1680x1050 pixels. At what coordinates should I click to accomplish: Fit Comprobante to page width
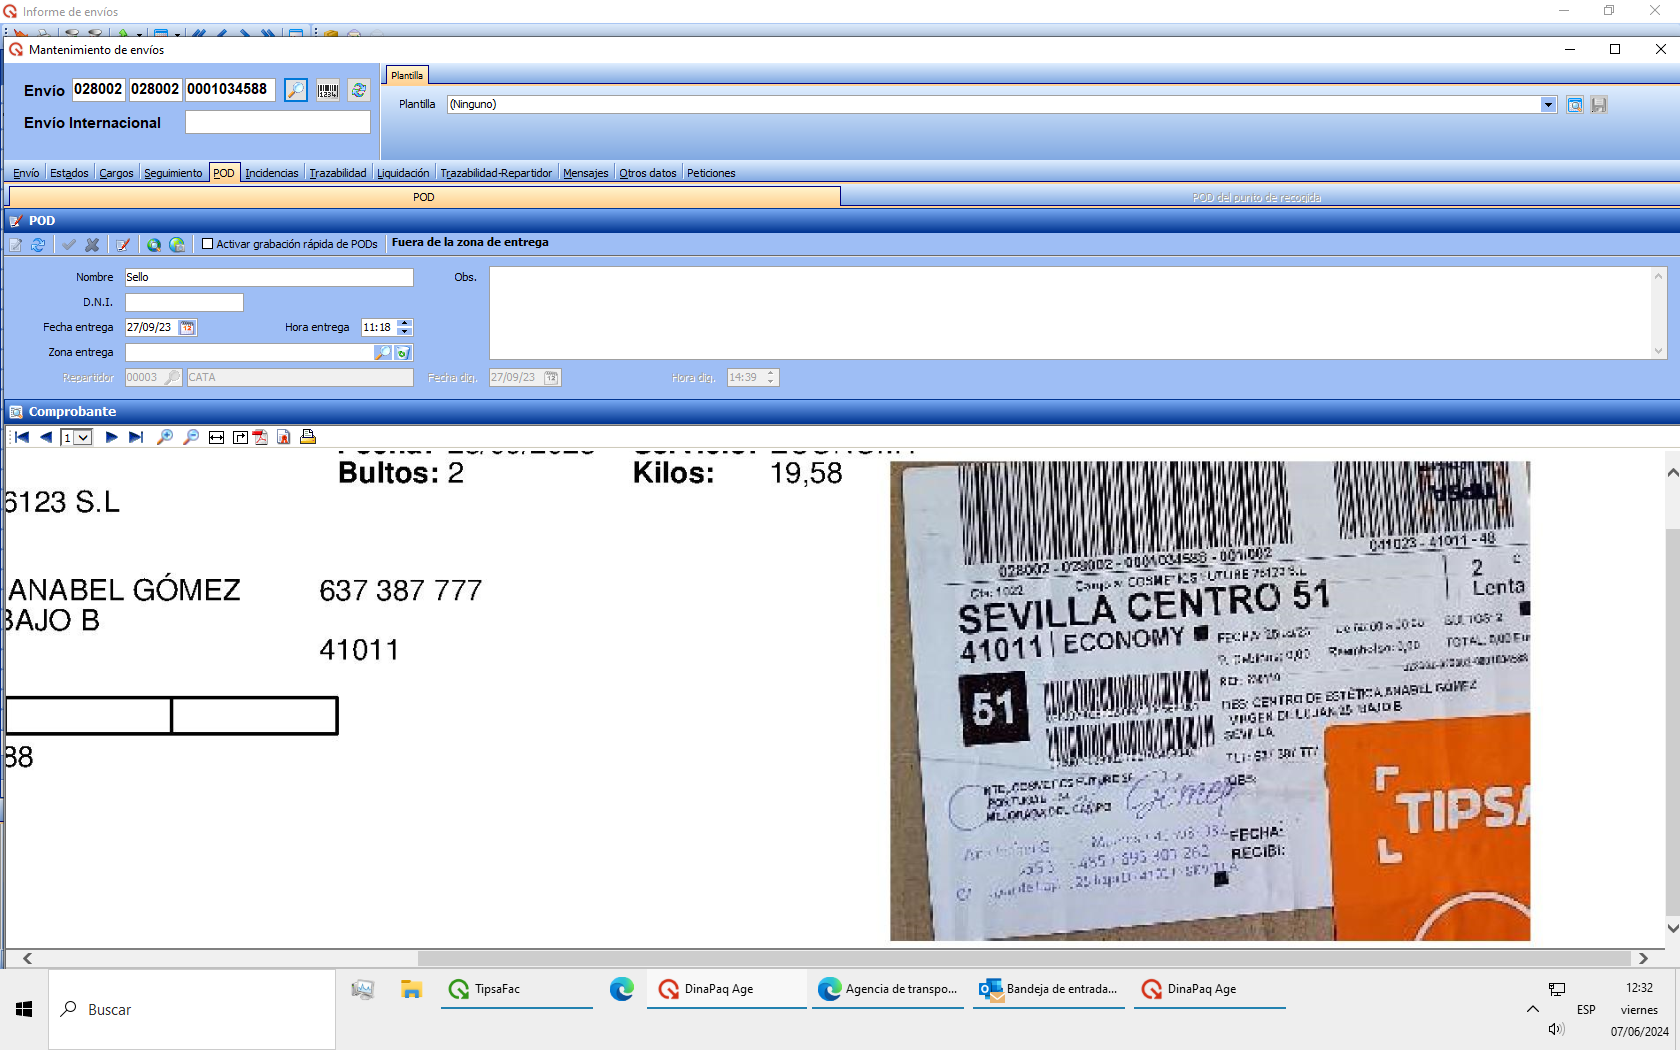tap(216, 437)
